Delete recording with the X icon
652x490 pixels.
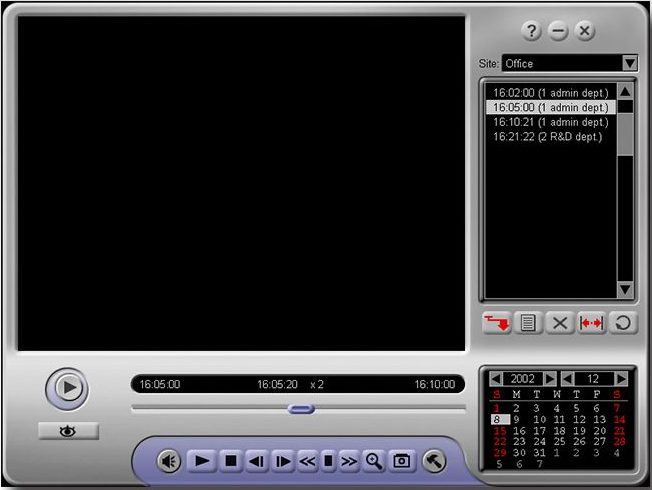click(x=560, y=323)
